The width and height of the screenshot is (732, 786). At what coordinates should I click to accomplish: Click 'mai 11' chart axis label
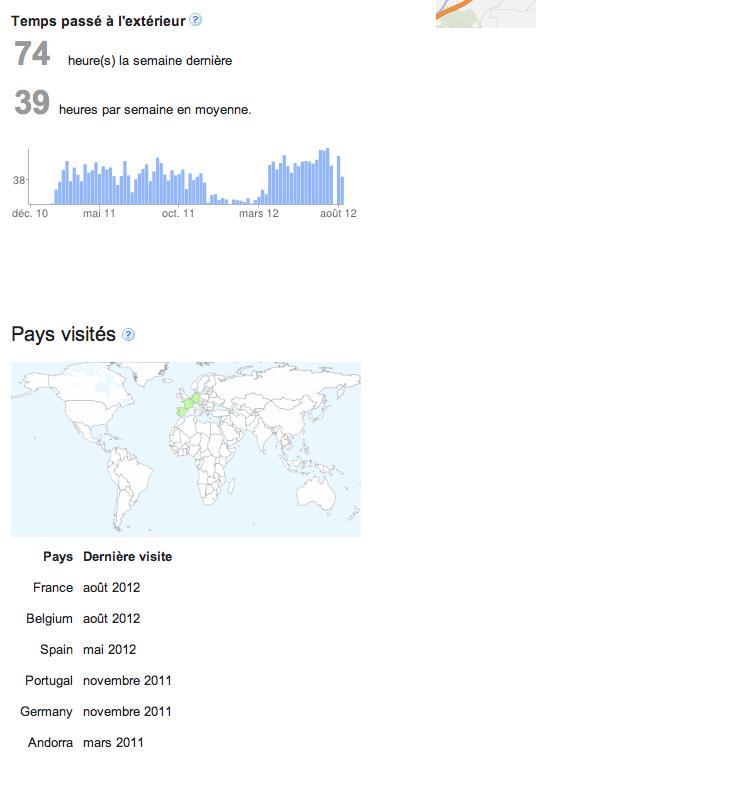click(x=99, y=214)
